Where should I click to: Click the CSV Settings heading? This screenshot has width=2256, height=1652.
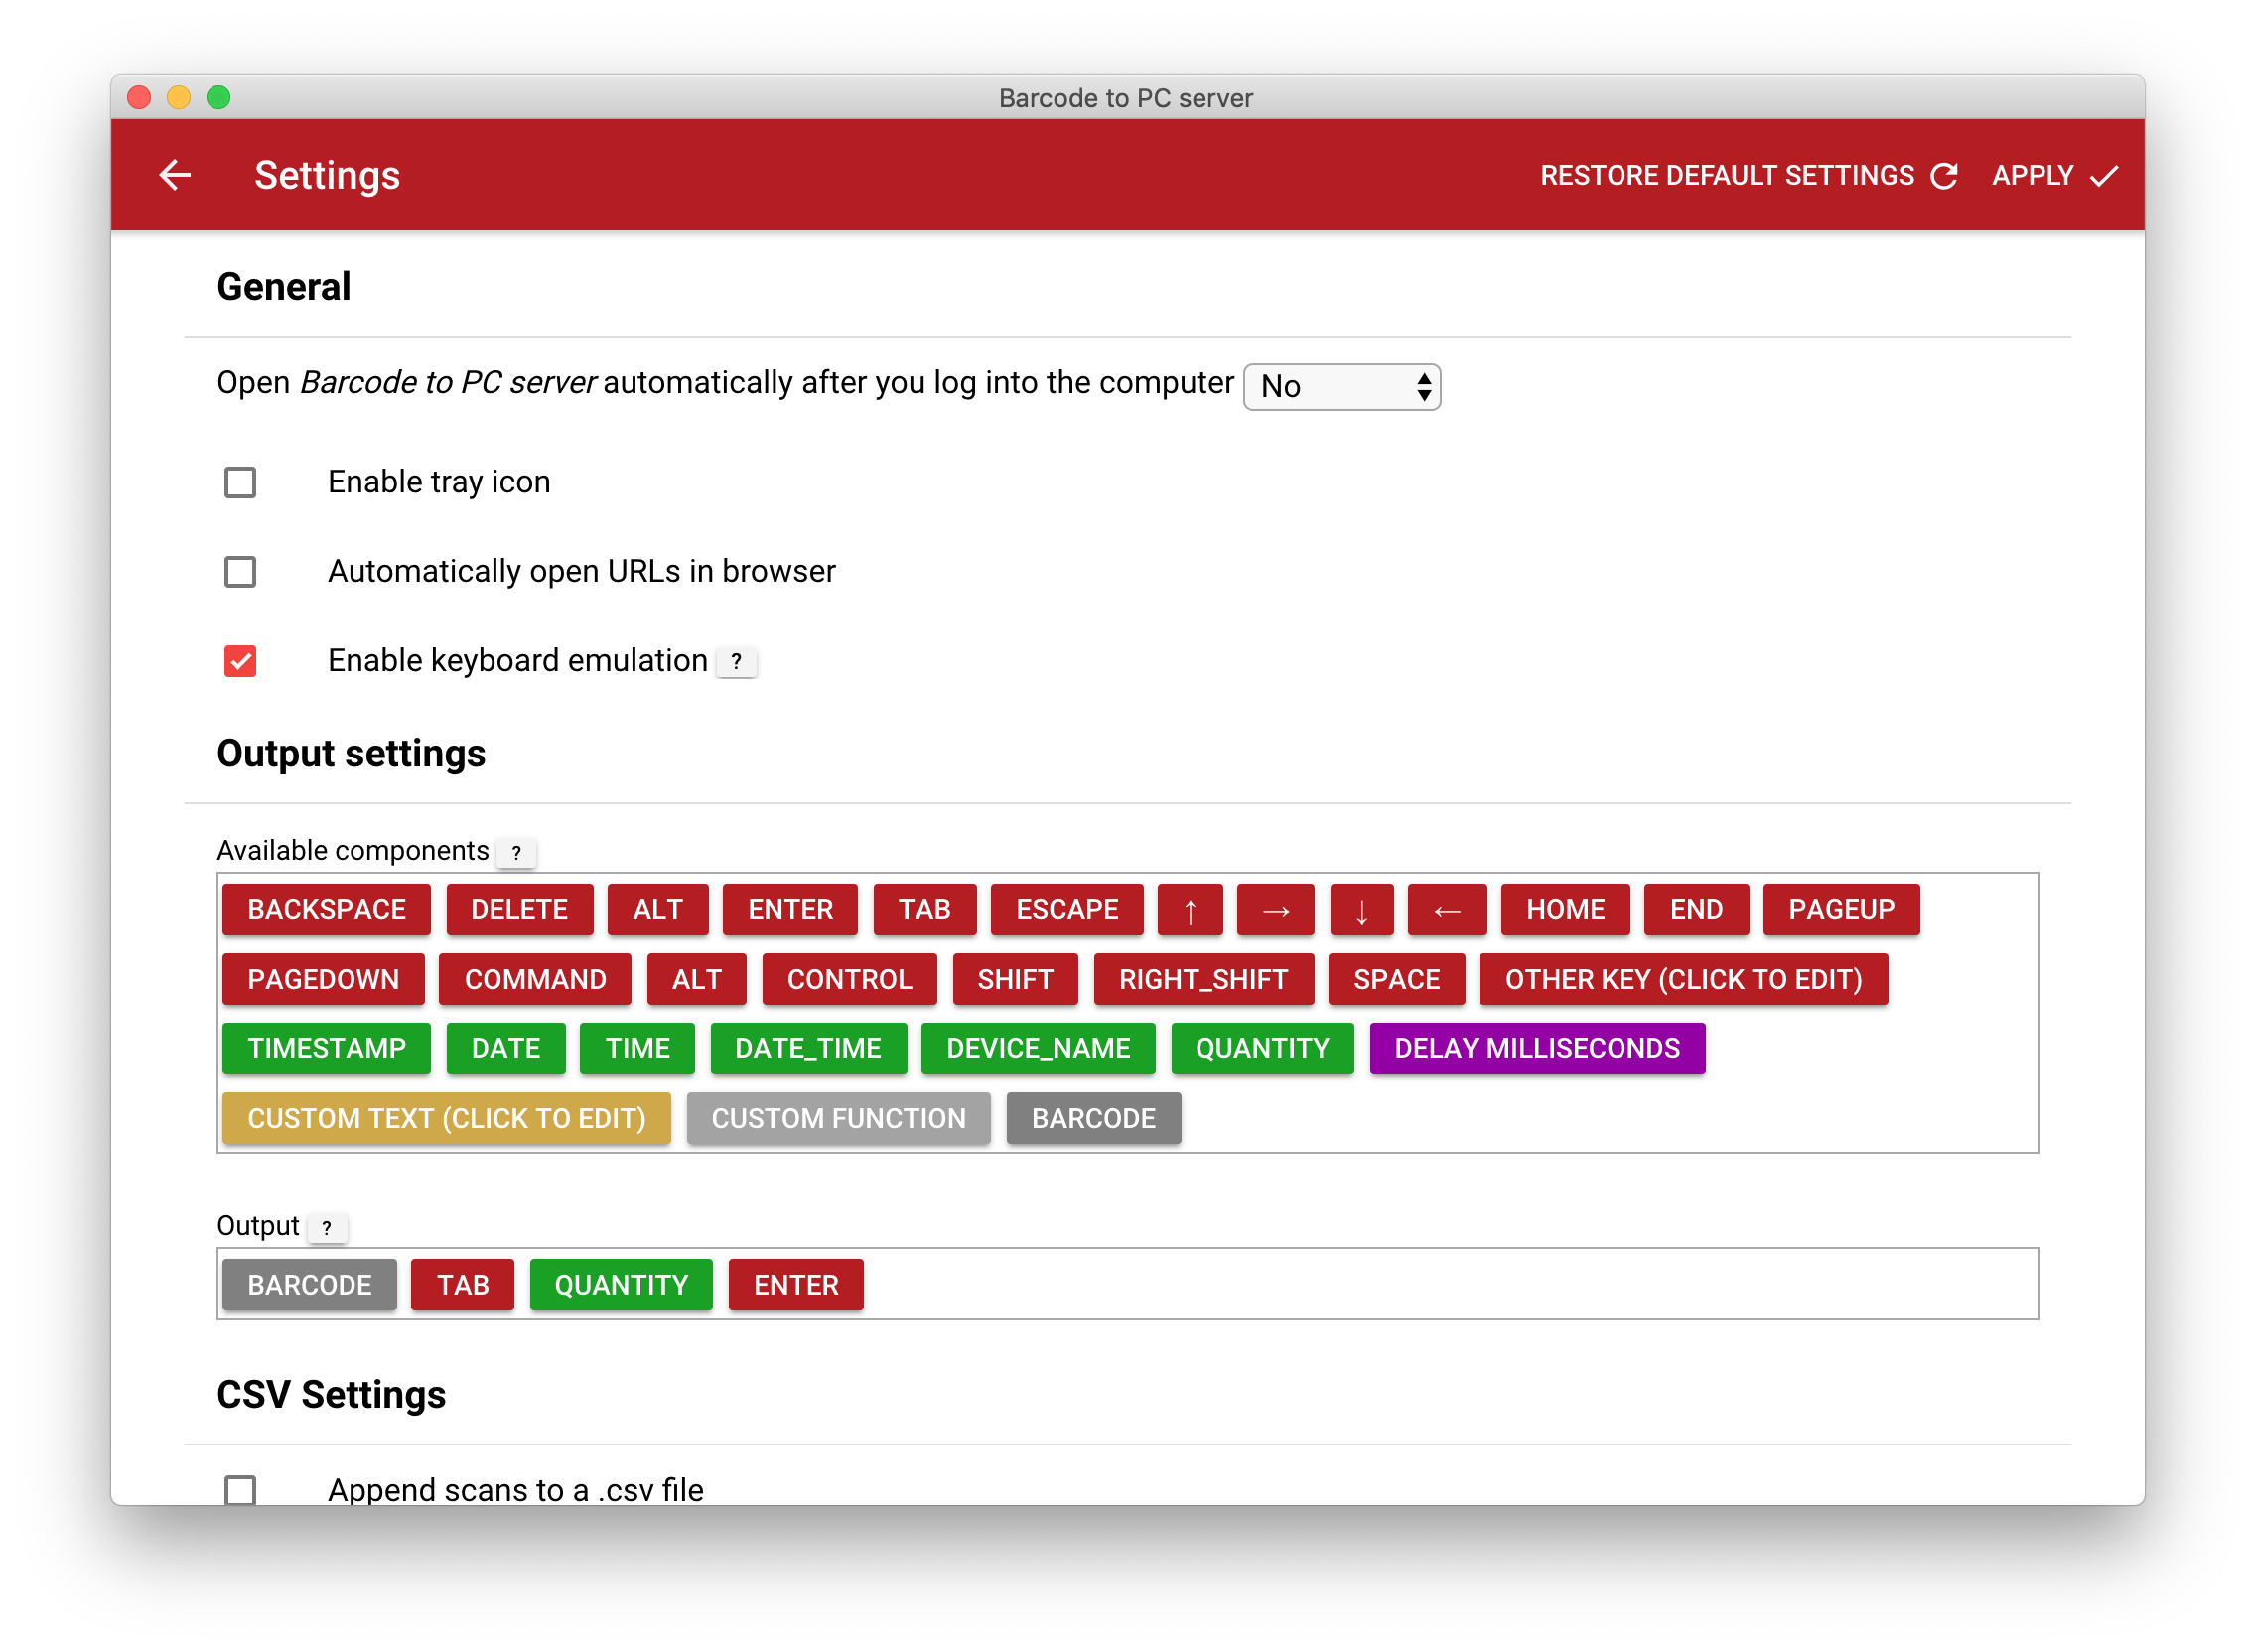tap(331, 1395)
